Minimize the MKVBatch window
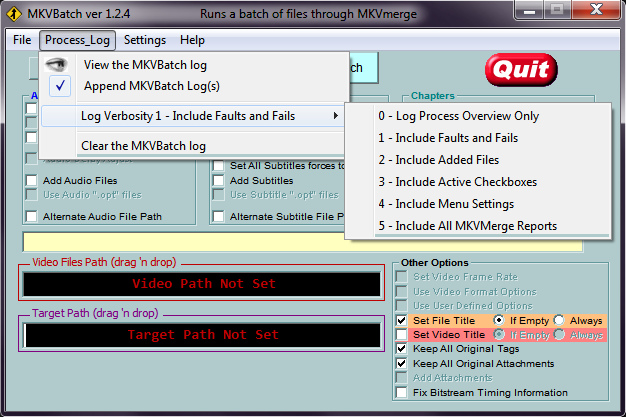 529,10
